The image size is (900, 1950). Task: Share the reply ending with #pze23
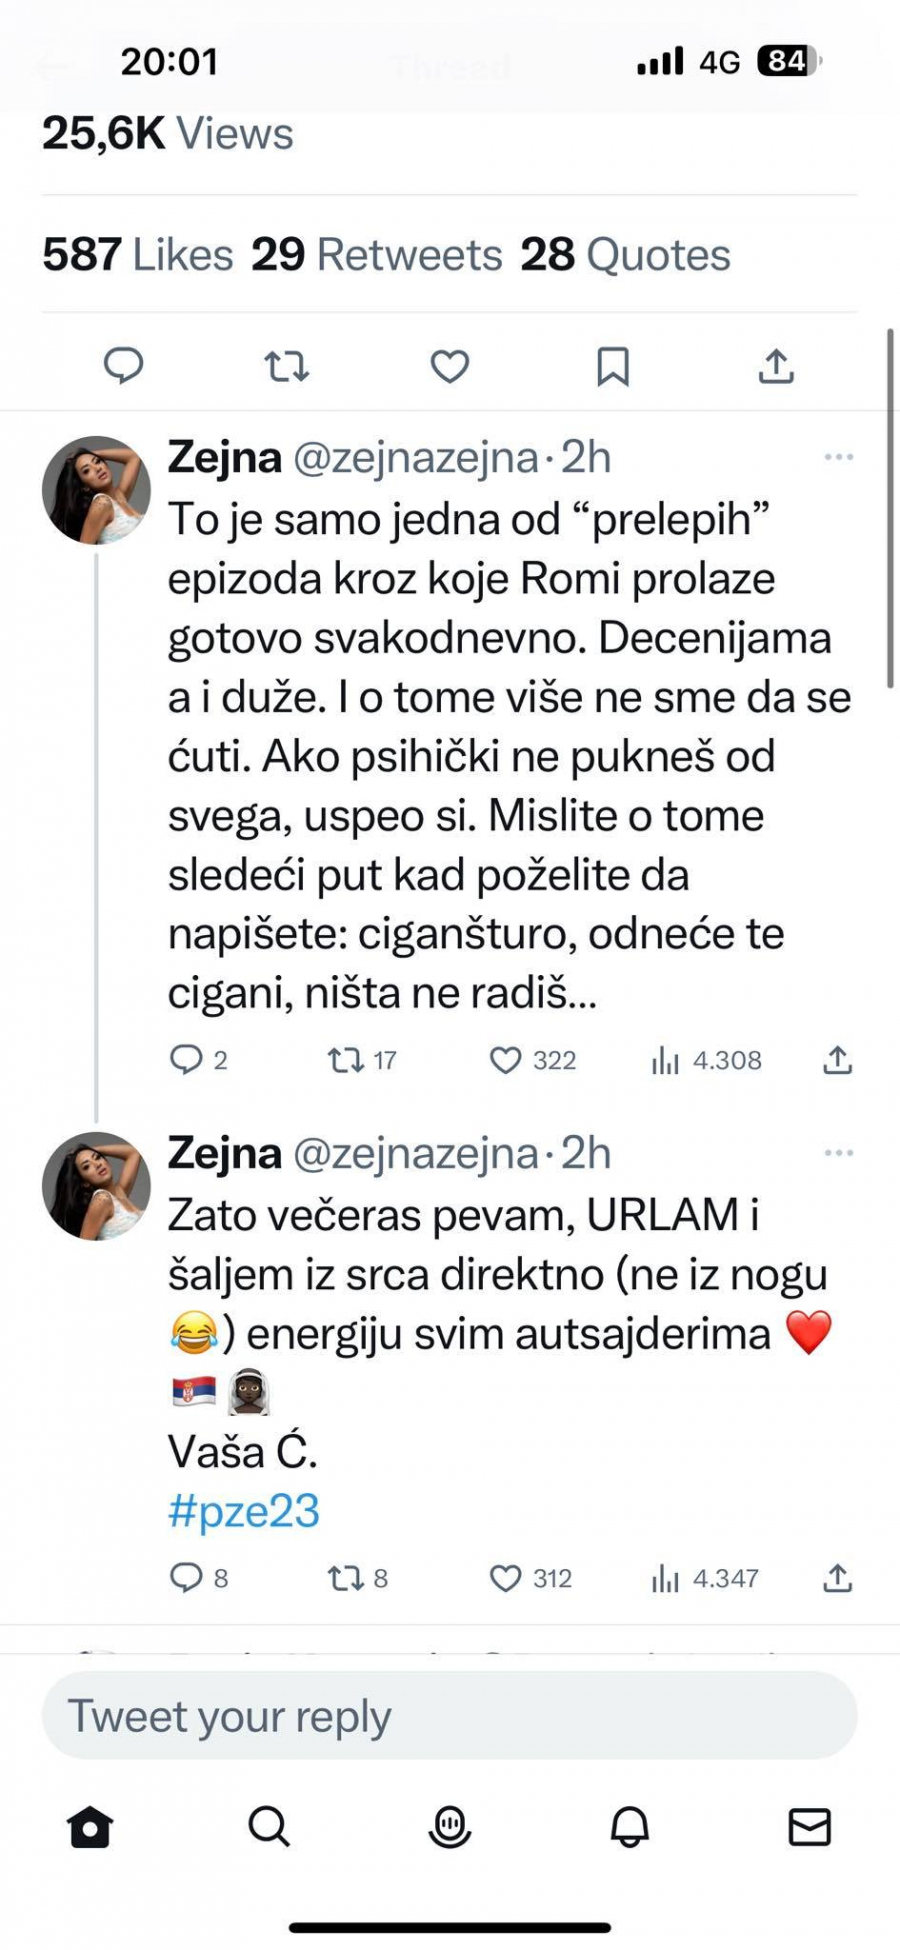(837, 1578)
